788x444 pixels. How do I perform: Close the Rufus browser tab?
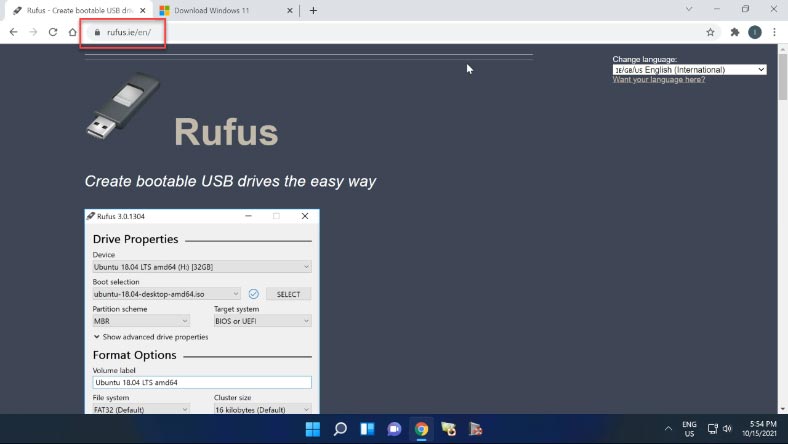click(143, 10)
